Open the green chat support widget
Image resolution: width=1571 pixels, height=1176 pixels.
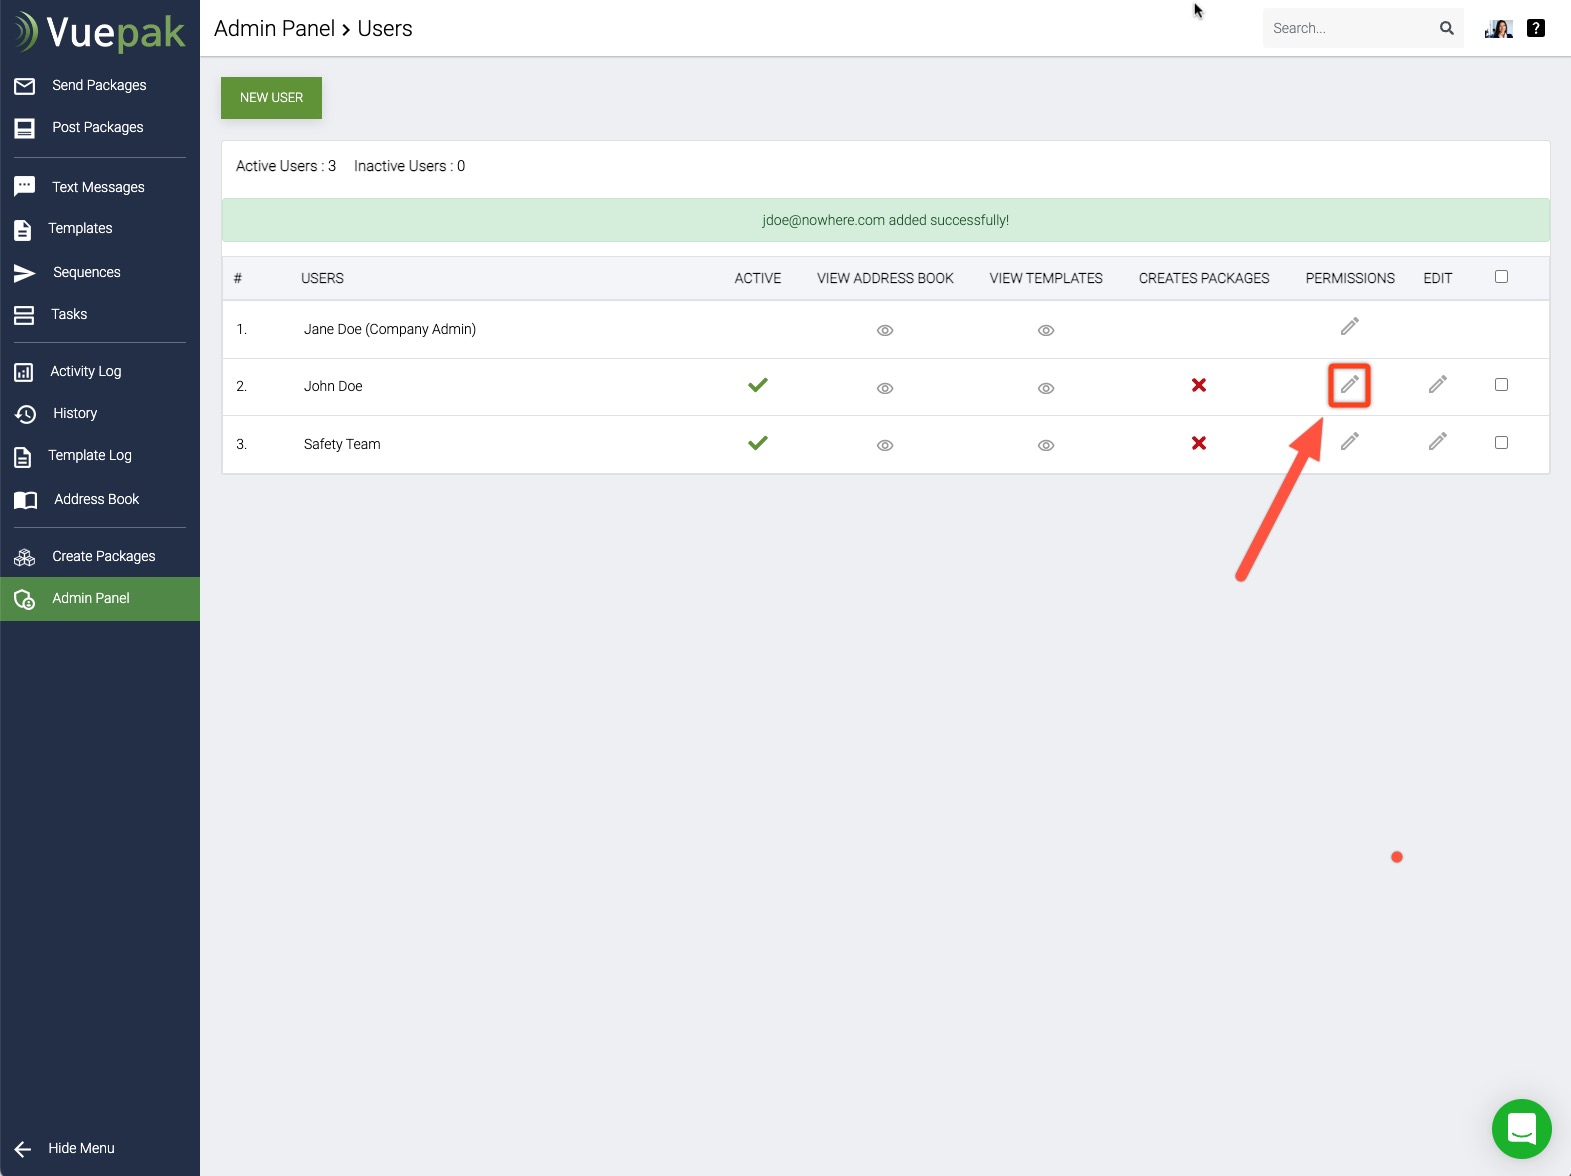pyautogui.click(x=1521, y=1129)
